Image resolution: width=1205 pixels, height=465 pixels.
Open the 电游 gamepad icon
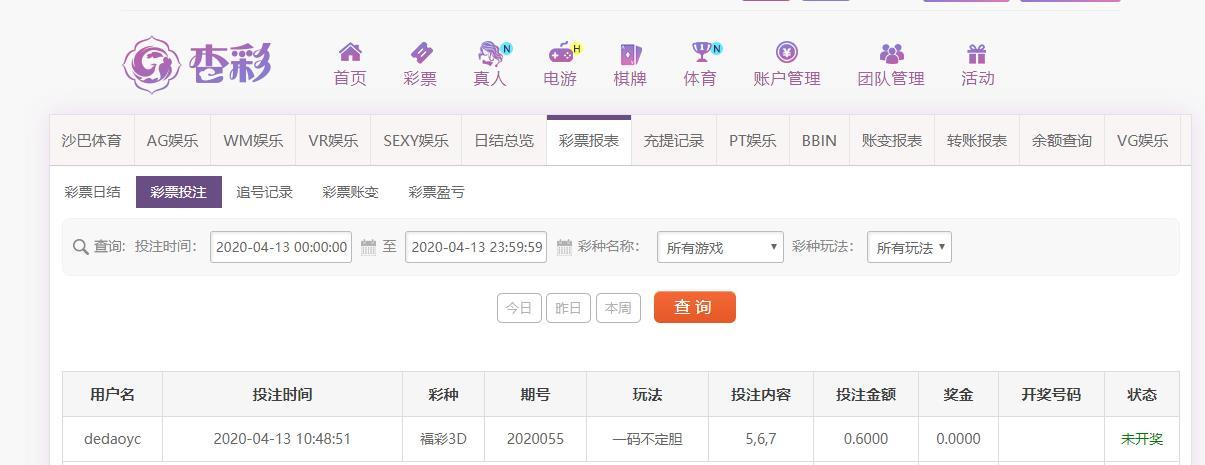563,53
